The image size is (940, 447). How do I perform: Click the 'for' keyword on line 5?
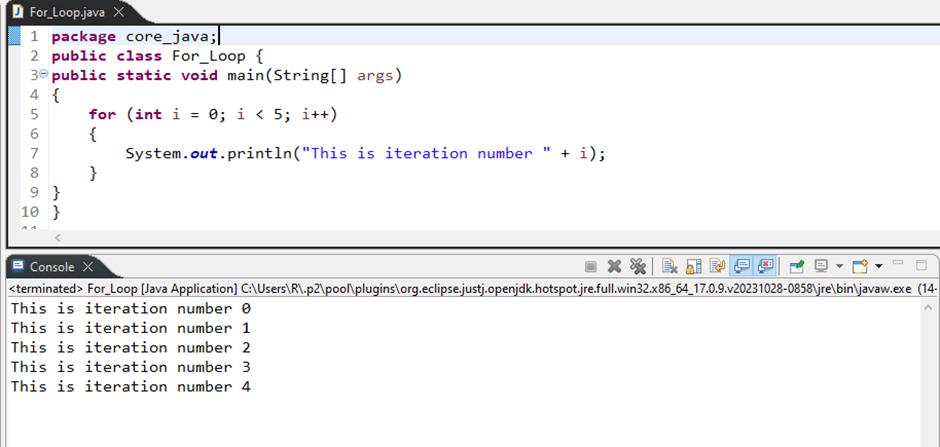coord(103,114)
